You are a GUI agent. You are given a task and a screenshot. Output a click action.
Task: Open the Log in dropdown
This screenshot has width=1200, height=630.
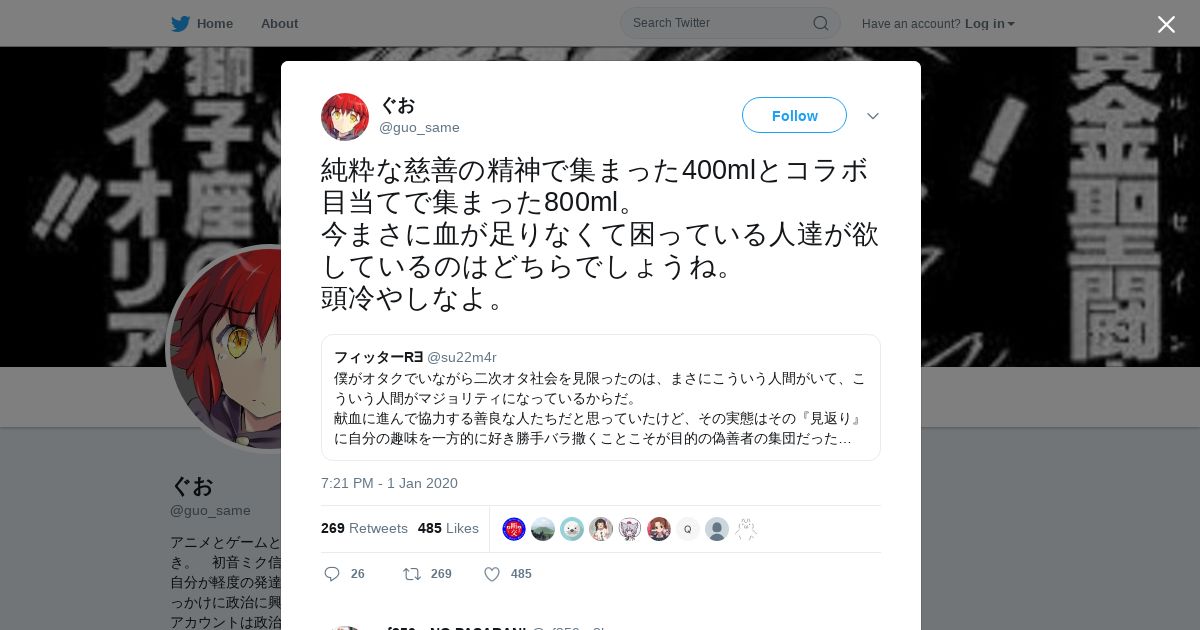coord(990,23)
